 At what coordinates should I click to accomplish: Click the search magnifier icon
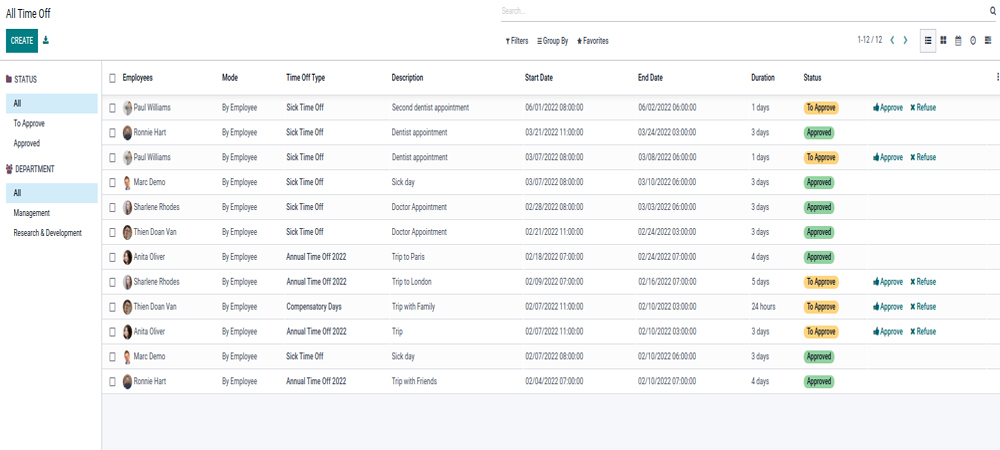tap(993, 11)
